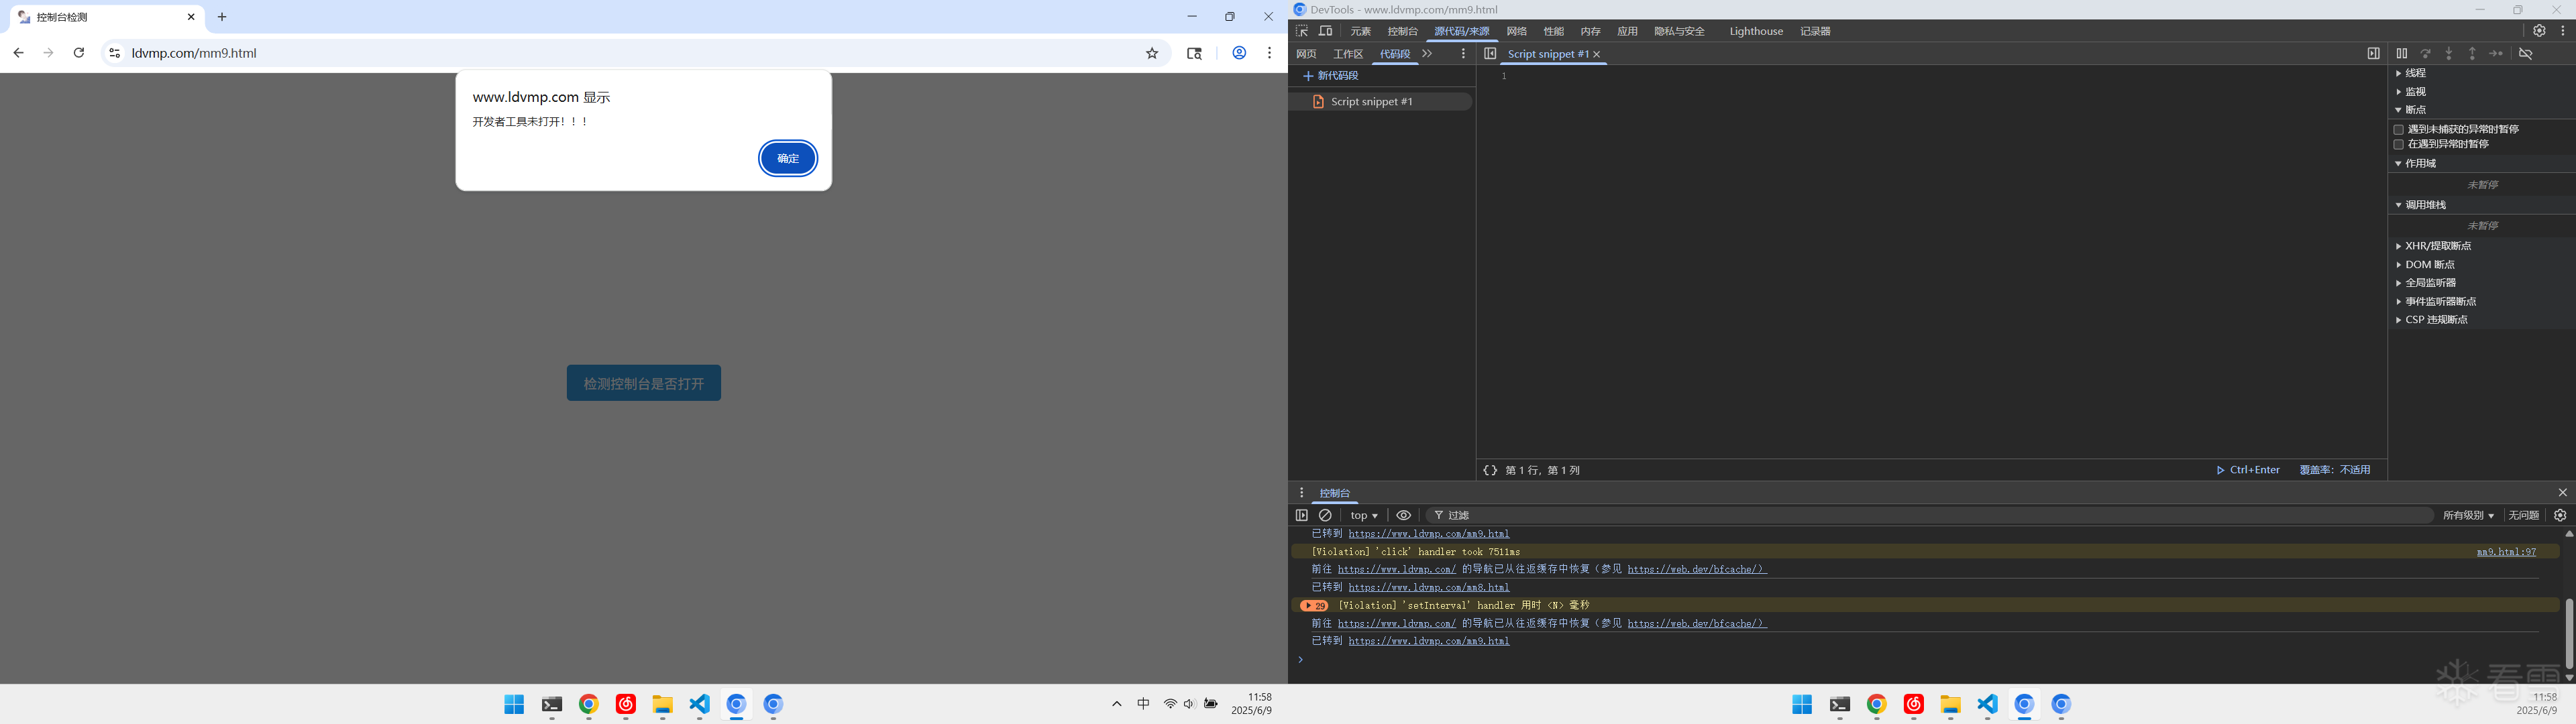This screenshot has height=724, width=2576.
Task: Open the top context dropdown in console
Action: pyautogui.click(x=1364, y=515)
